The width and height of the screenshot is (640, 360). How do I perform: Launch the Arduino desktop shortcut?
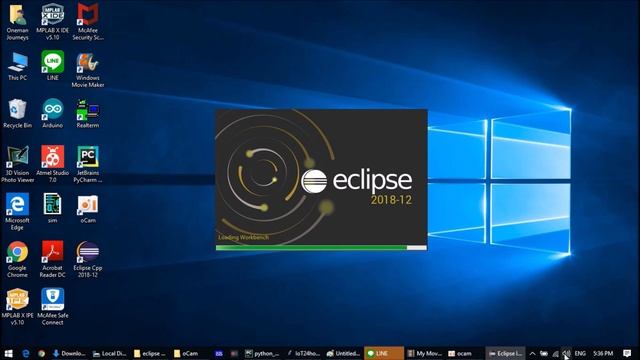pos(53,113)
